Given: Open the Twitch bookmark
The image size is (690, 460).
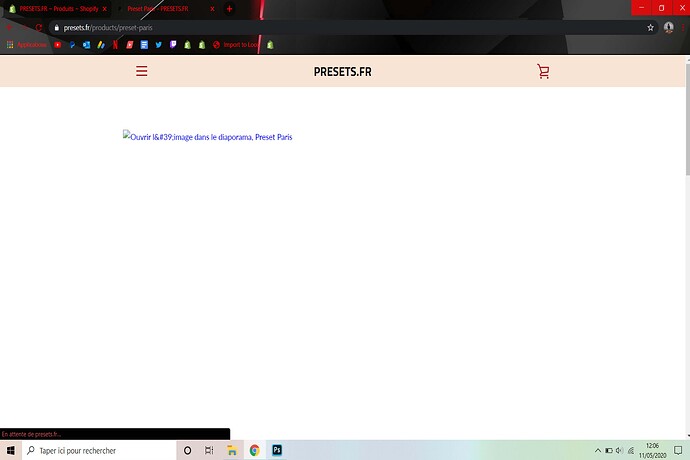Looking at the screenshot, I should pos(173,44).
